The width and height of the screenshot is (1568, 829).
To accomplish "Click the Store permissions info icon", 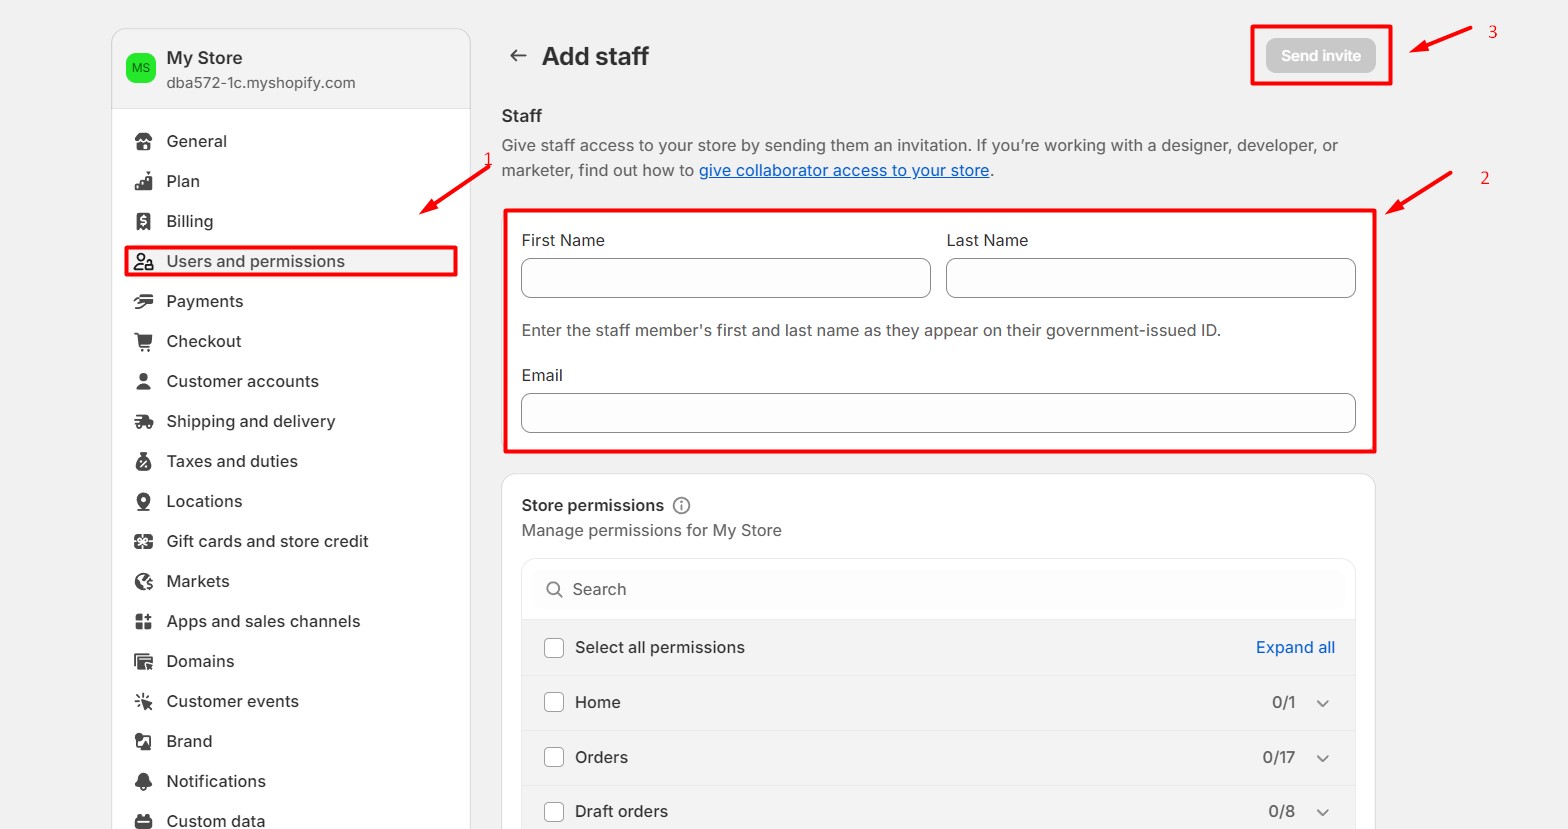I will [681, 505].
